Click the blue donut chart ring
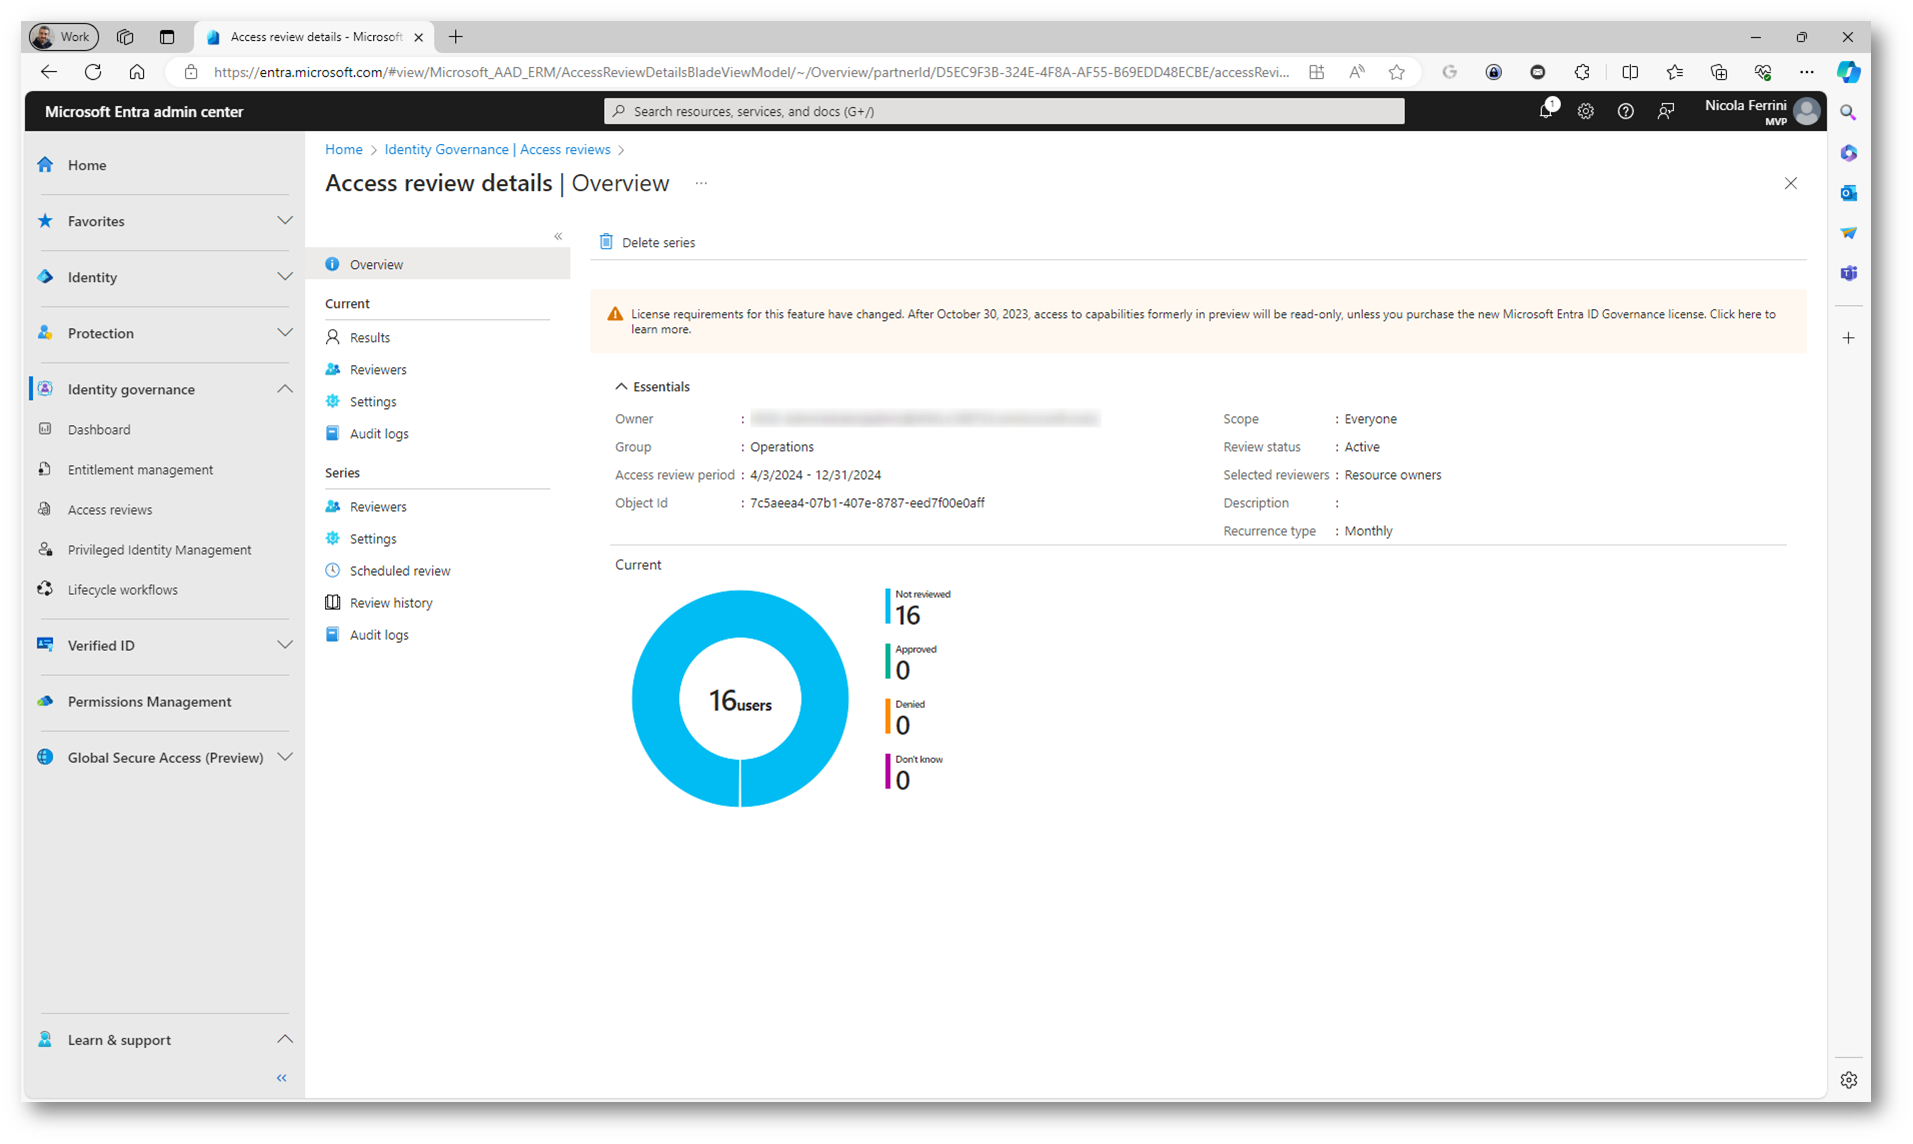 [656, 698]
